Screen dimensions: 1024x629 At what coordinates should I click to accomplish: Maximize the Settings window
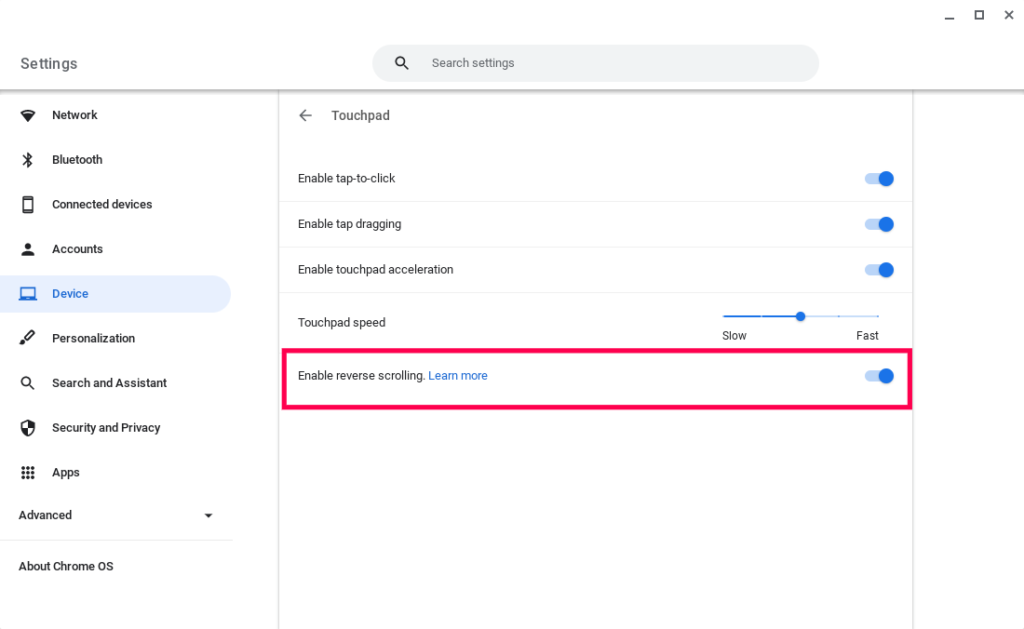tap(979, 15)
